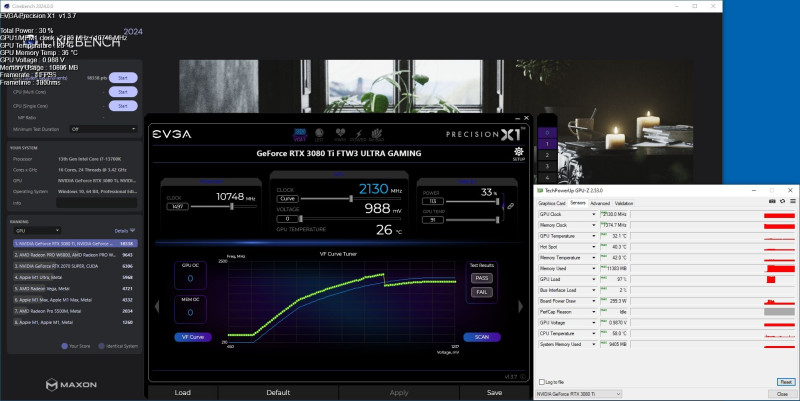Screen dimensions: 800x401
Task: Click the voltage offset input showing 0
Action: [x=288, y=218]
